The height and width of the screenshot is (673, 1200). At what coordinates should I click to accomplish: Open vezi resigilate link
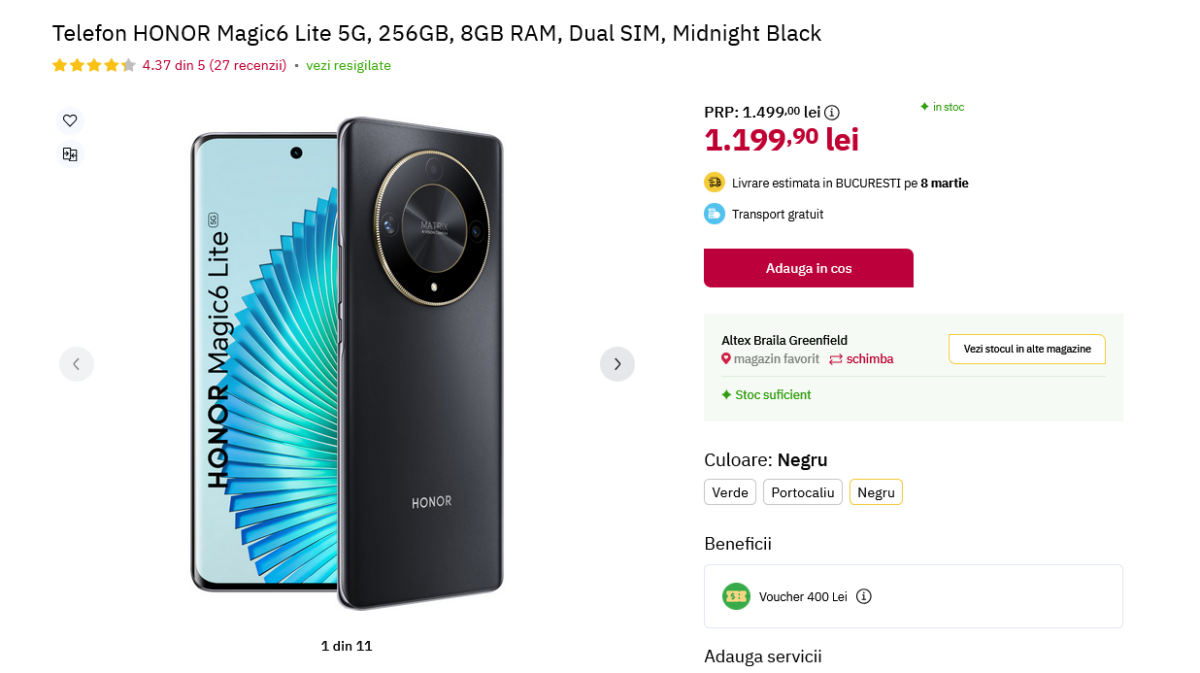(x=348, y=65)
